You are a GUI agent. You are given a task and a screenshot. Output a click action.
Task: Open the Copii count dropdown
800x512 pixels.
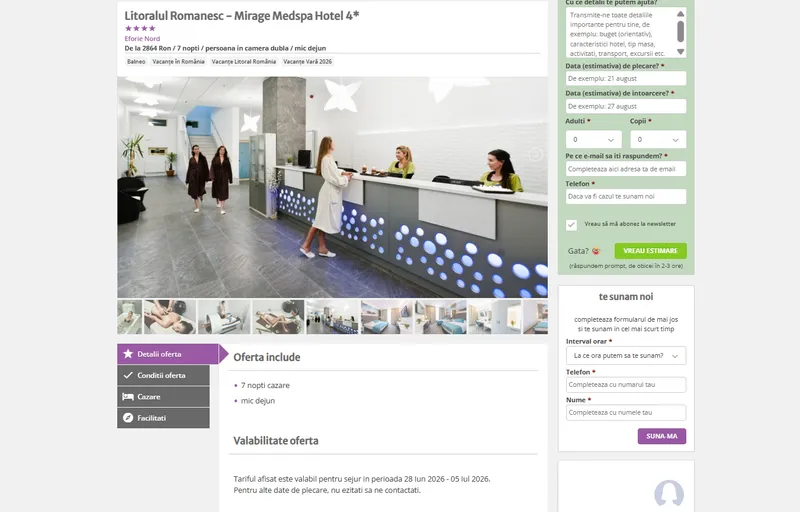point(658,139)
